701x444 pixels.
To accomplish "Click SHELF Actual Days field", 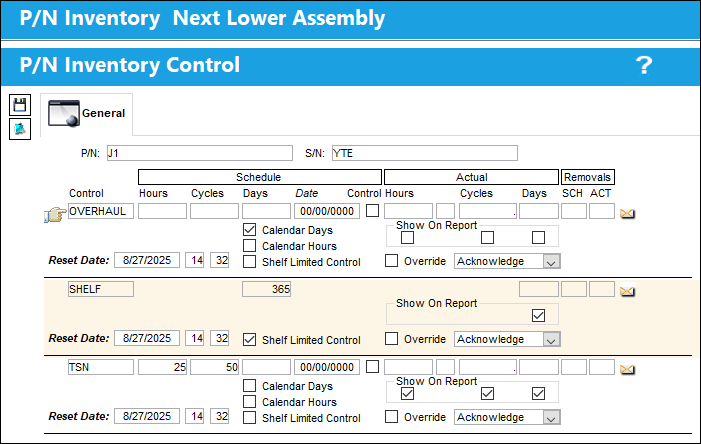I will click(x=539, y=289).
